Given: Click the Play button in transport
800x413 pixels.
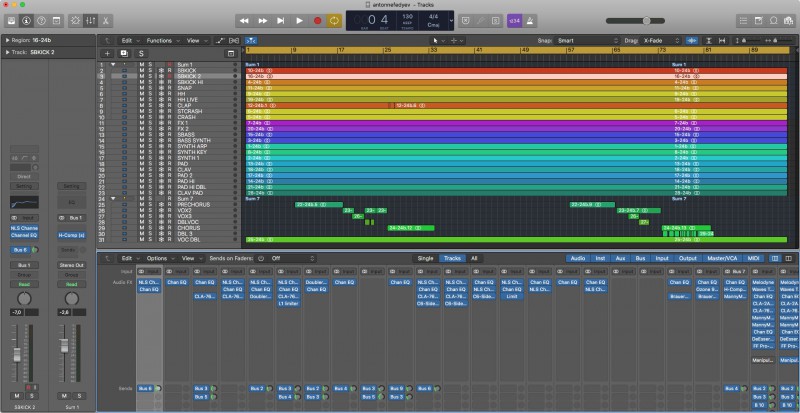Looking at the screenshot, I should point(299,20).
